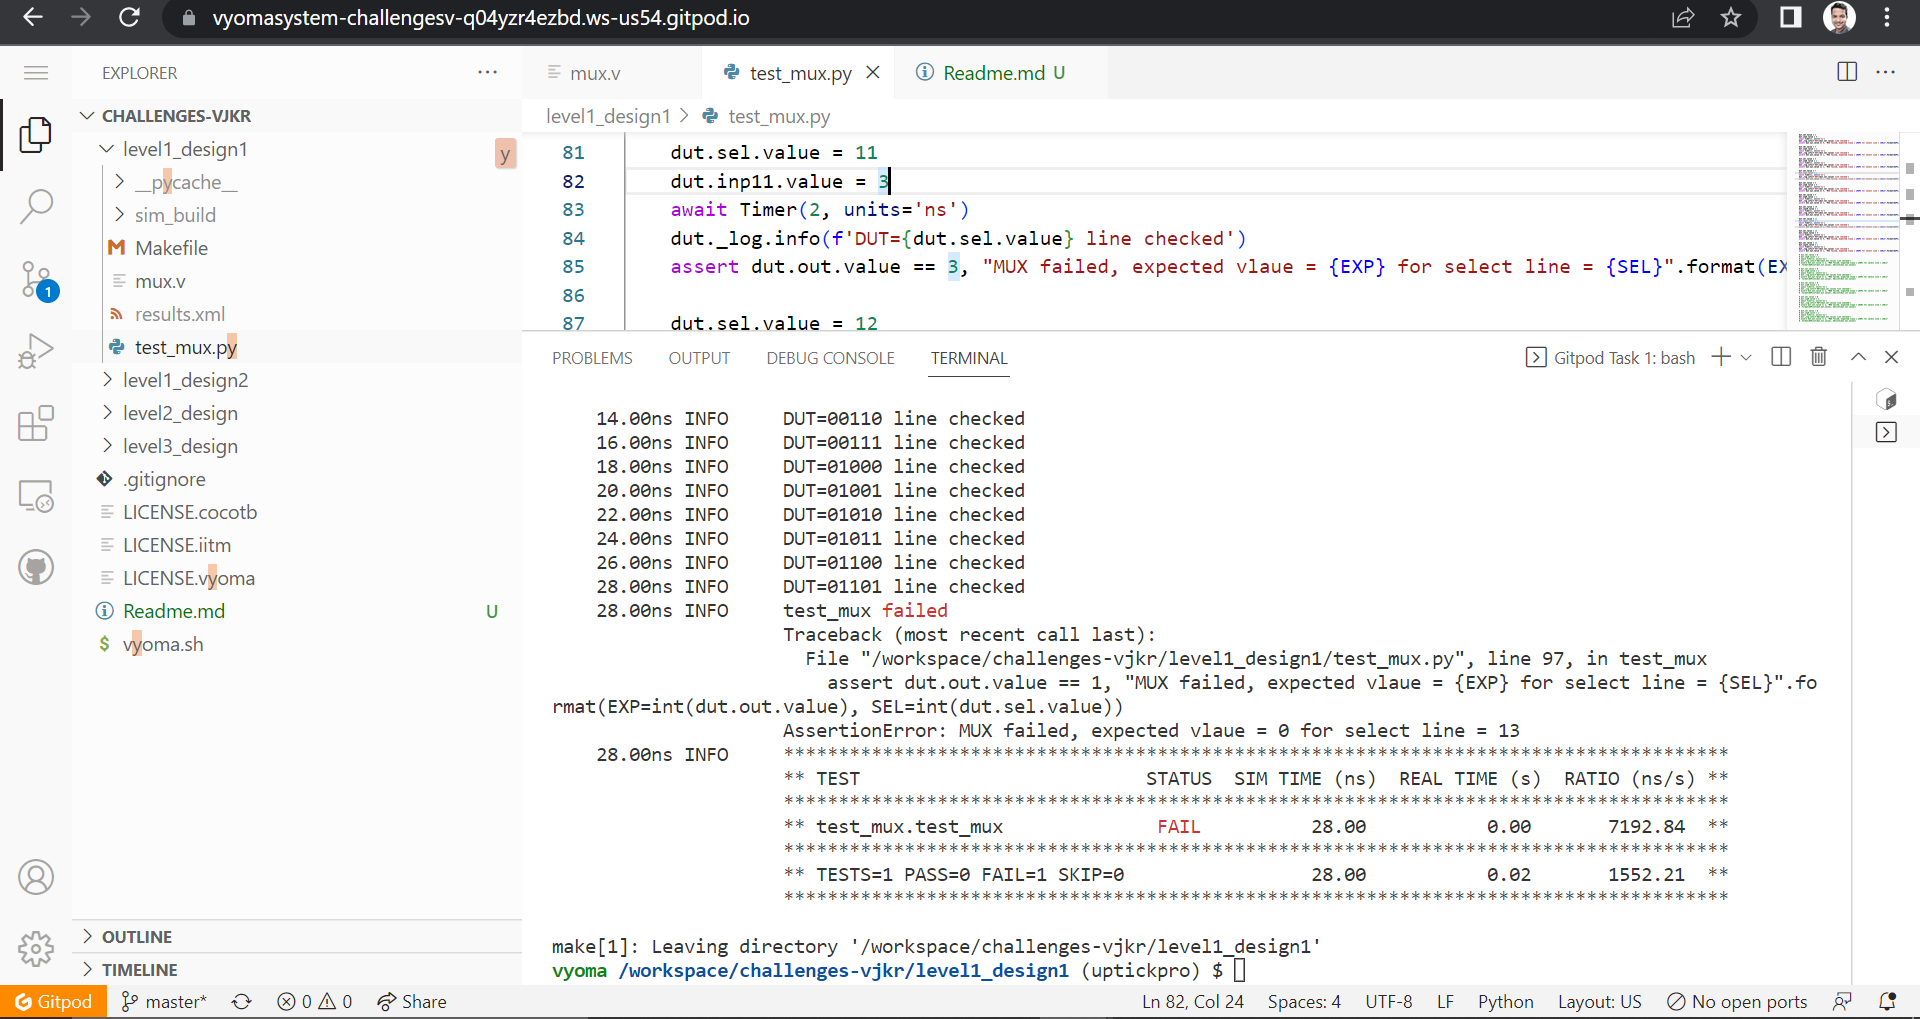Open the Extensions view
The width and height of the screenshot is (1920, 1019).
[x=36, y=423]
